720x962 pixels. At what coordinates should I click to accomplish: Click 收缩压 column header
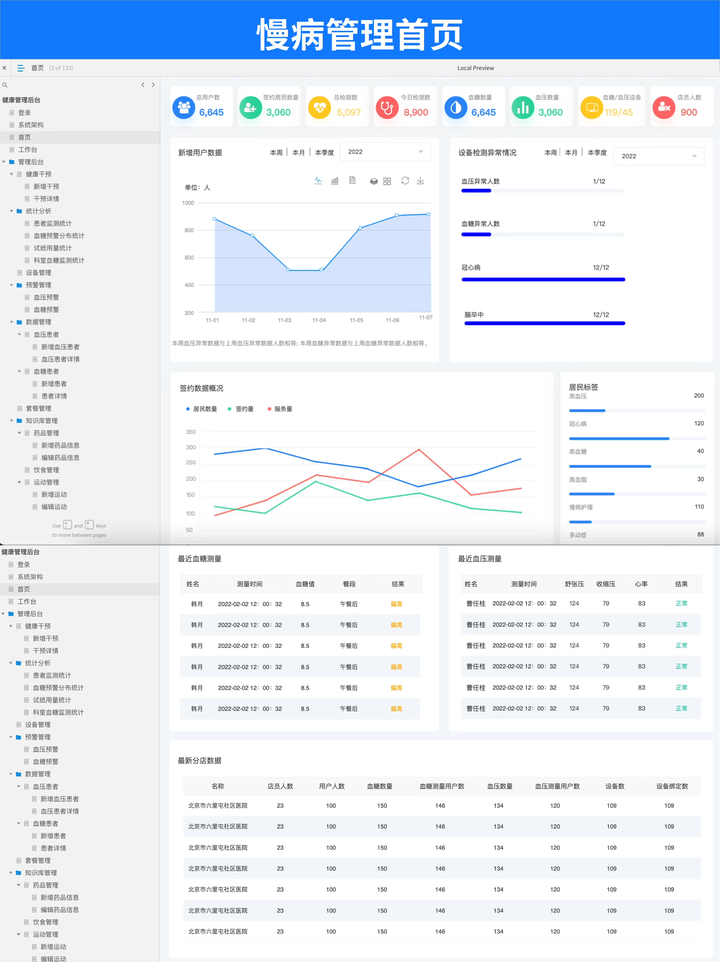point(606,584)
